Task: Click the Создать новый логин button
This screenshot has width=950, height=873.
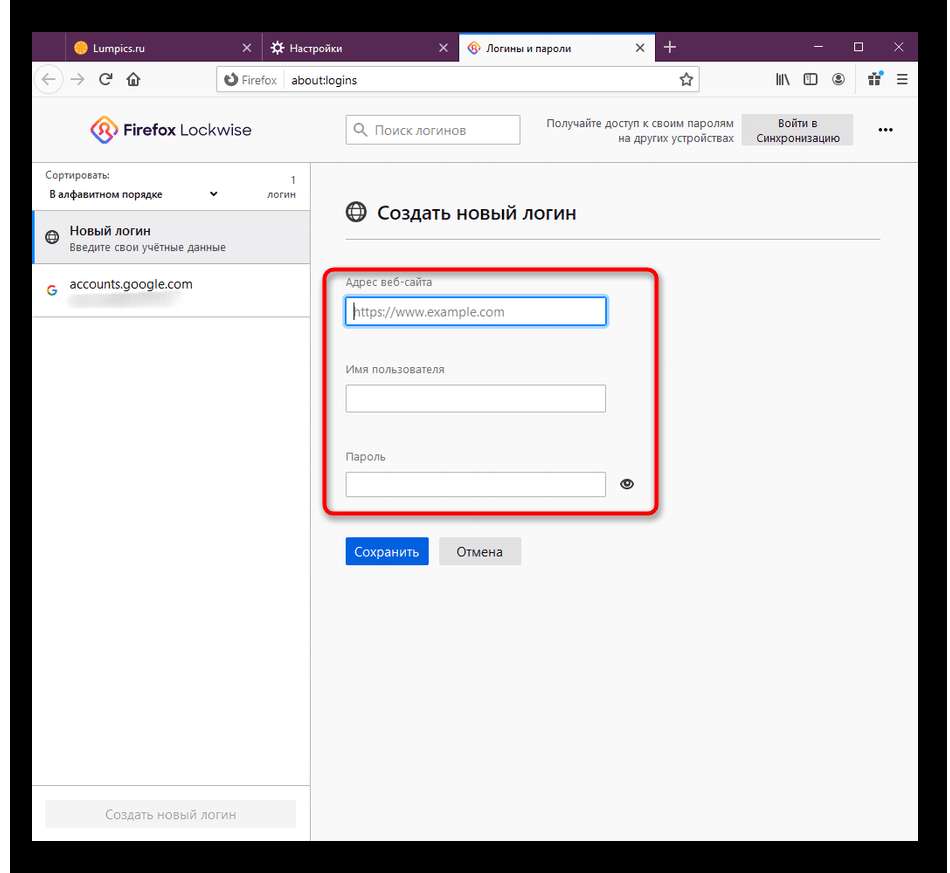Action: point(170,814)
